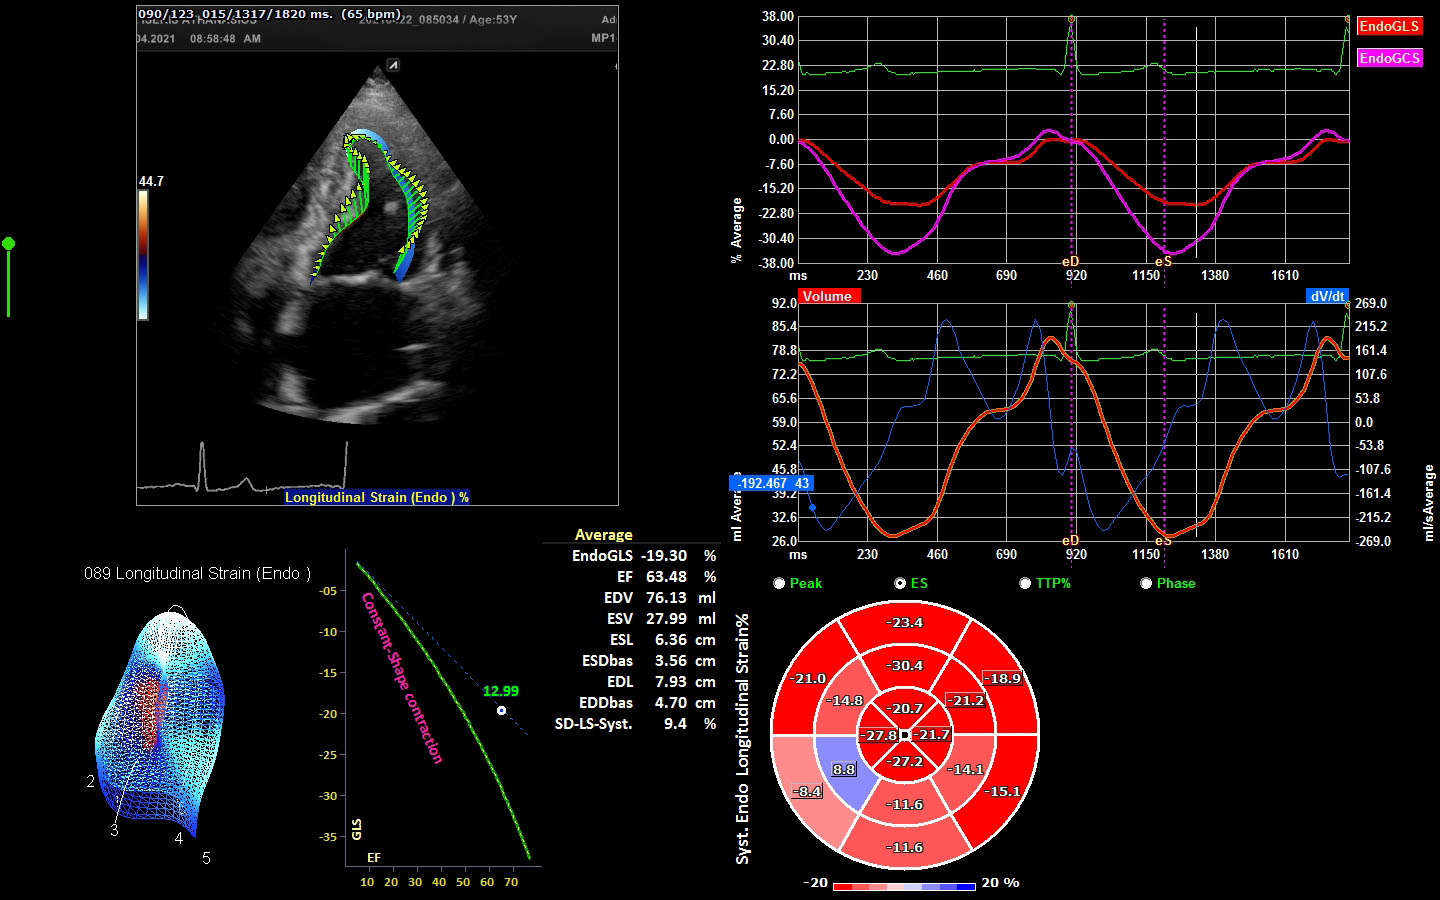Select the Peak radio button
Screen dimensions: 1440x900
[x=779, y=583]
